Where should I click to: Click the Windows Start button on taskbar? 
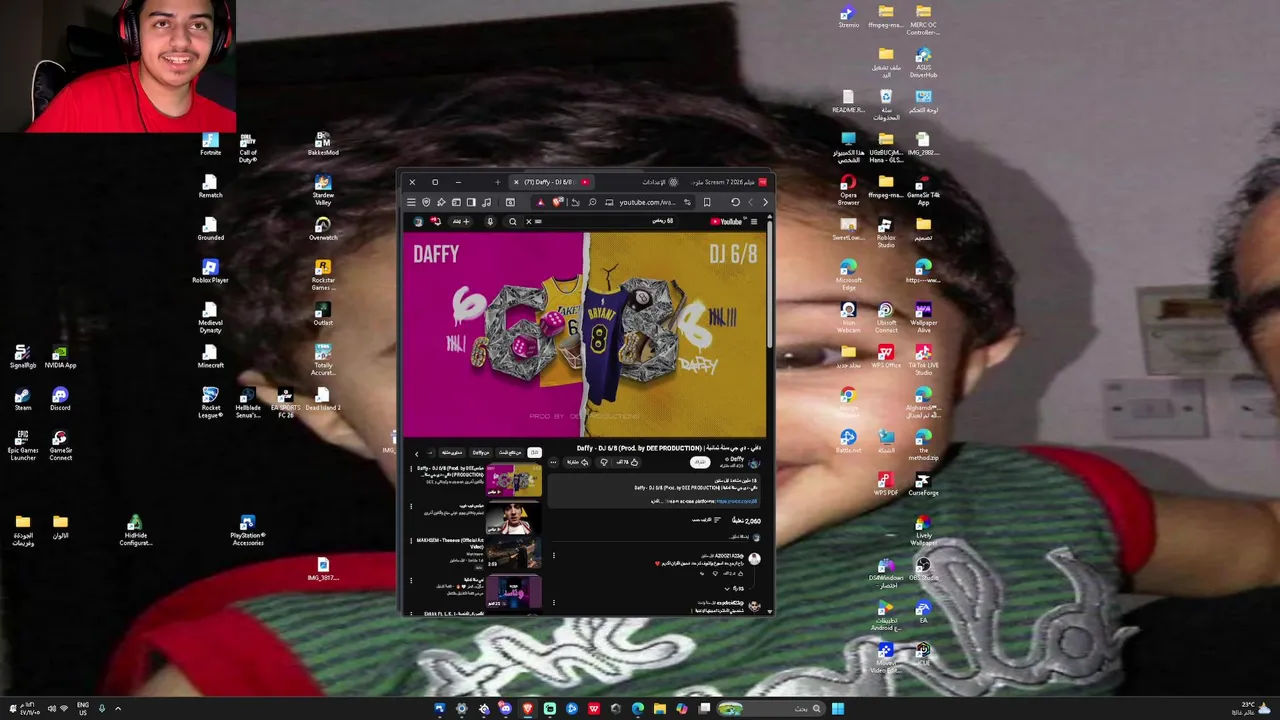838,709
